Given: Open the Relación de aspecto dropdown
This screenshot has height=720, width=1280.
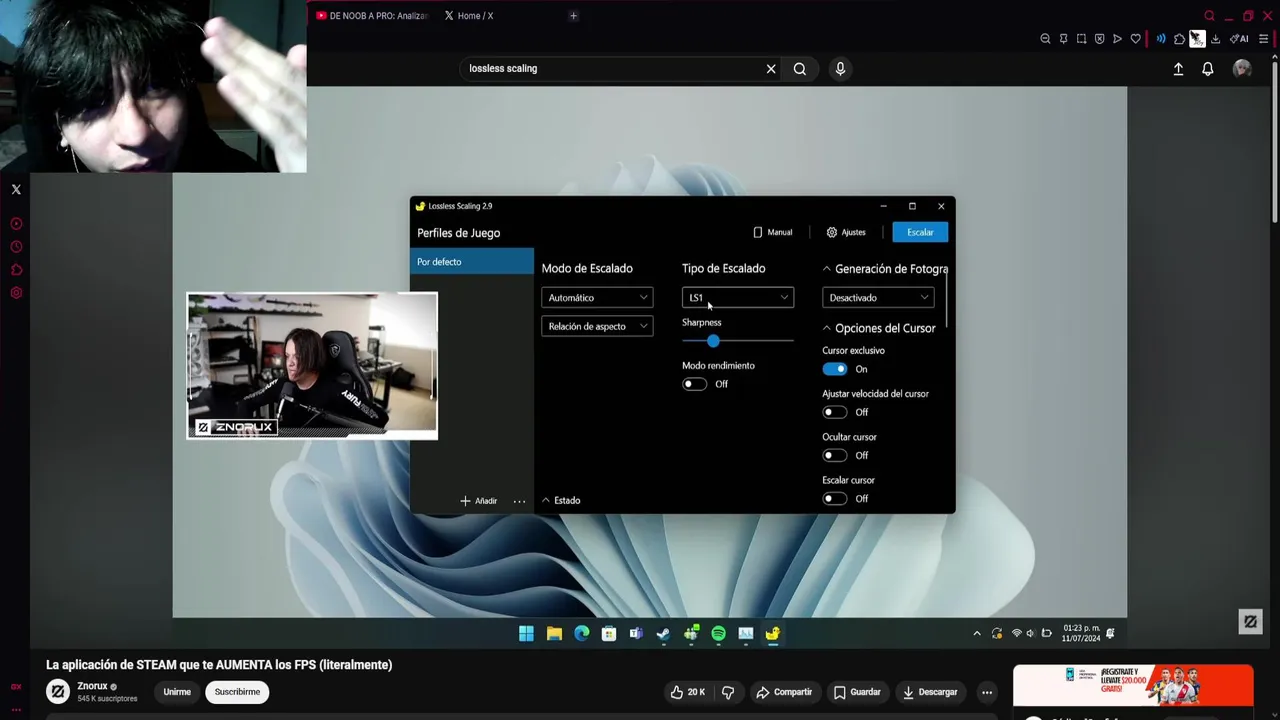Looking at the screenshot, I should (x=597, y=326).
